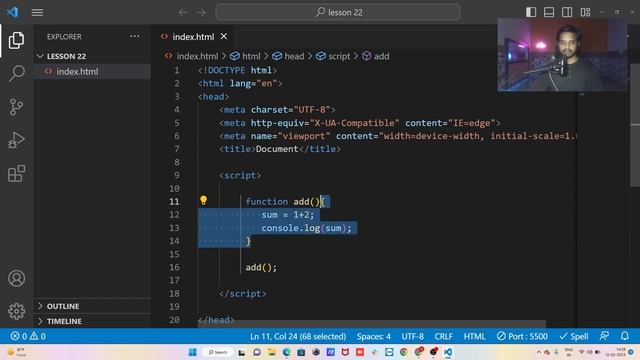Open the Customize Layout button
Screen dimensions: 640x360
(585, 12)
